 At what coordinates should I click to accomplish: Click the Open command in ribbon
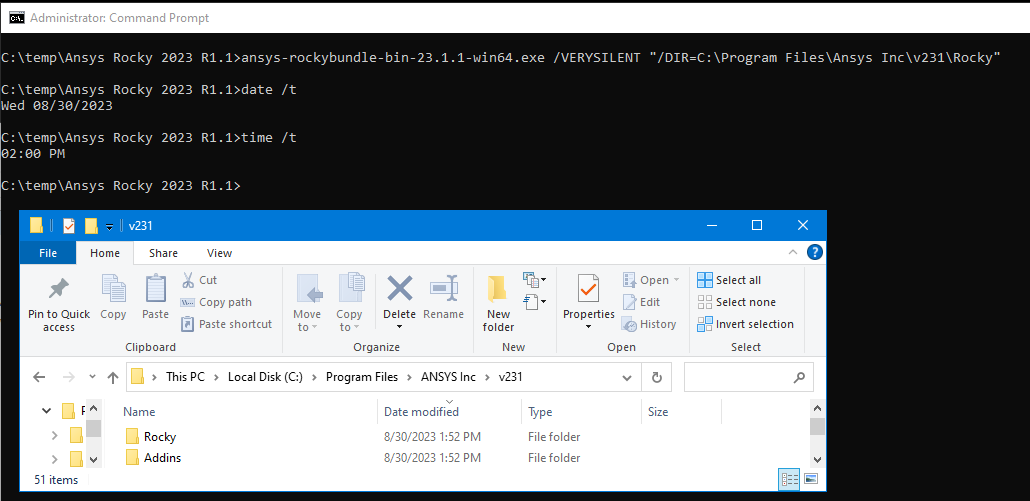[650, 280]
